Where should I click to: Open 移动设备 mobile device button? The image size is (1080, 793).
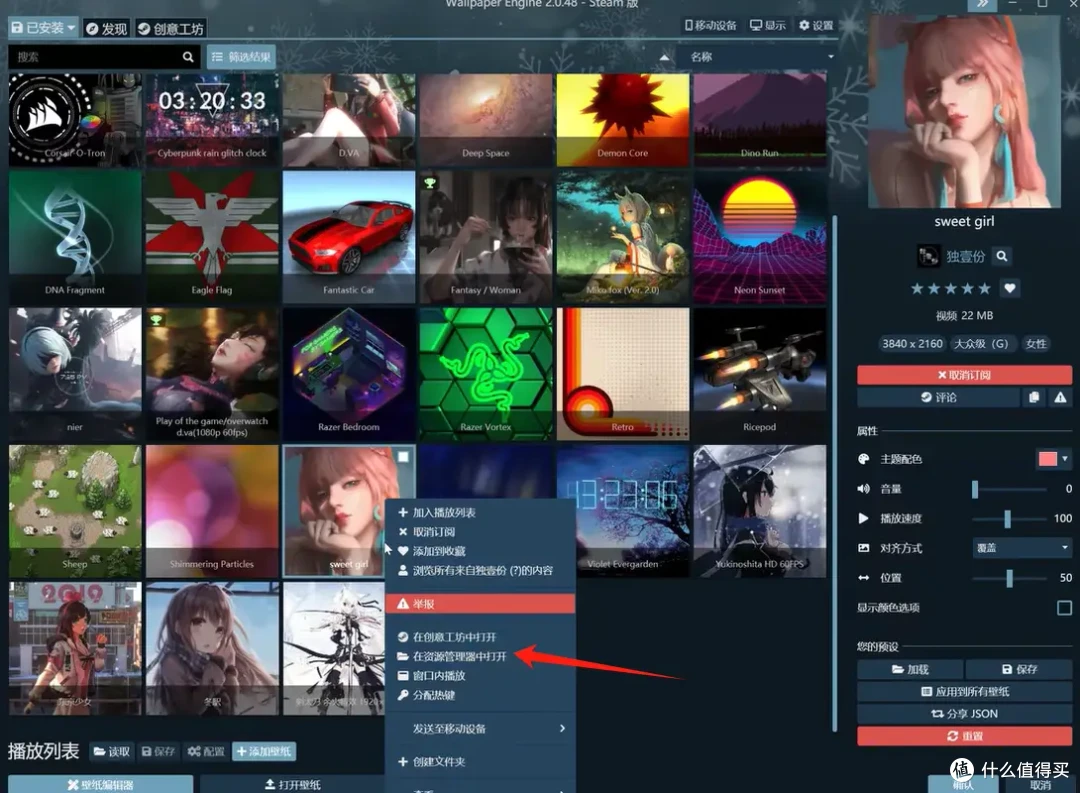pyautogui.click(x=710, y=25)
